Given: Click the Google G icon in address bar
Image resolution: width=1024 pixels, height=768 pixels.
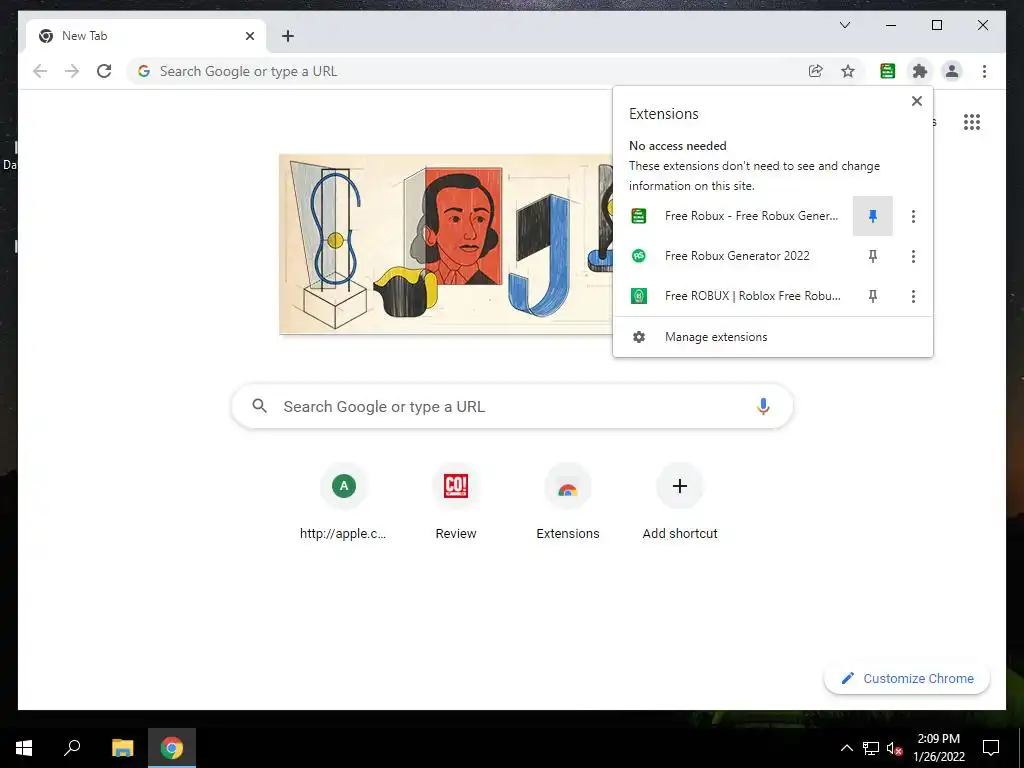Looking at the screenshot, I should 144,71.
